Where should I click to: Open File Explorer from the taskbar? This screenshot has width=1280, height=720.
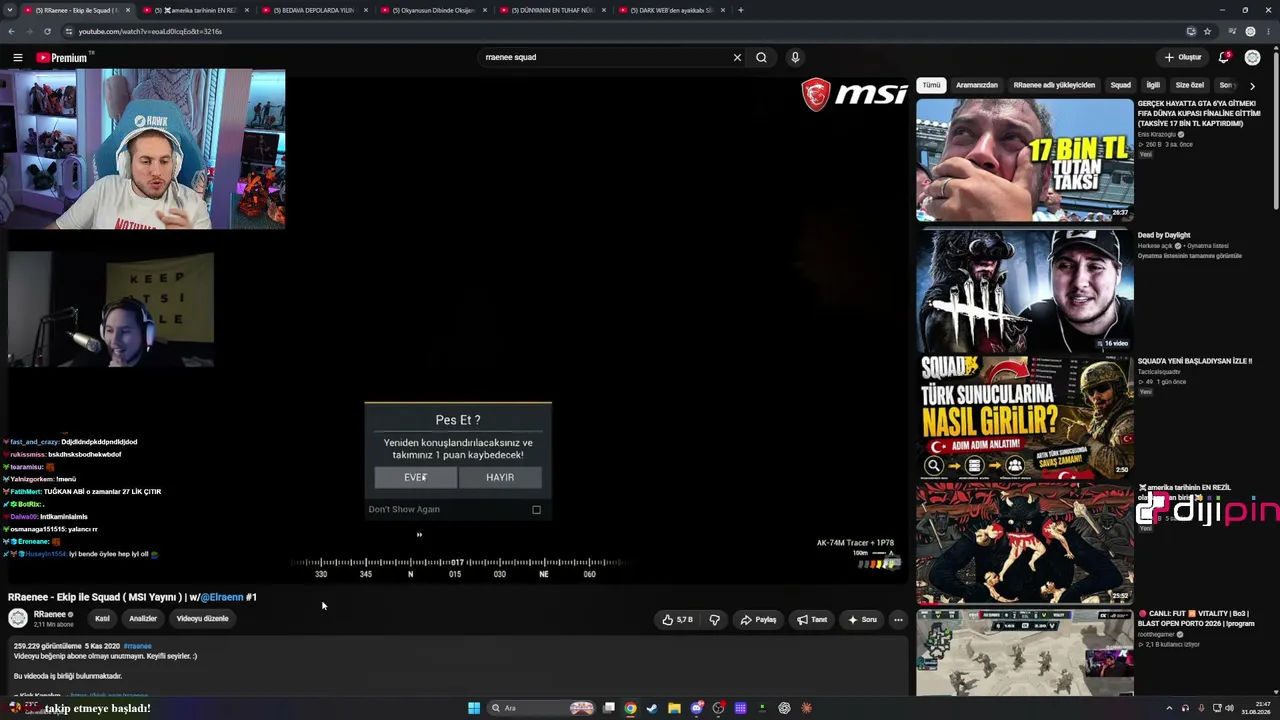pyautogui.click(x=674, y=708)
